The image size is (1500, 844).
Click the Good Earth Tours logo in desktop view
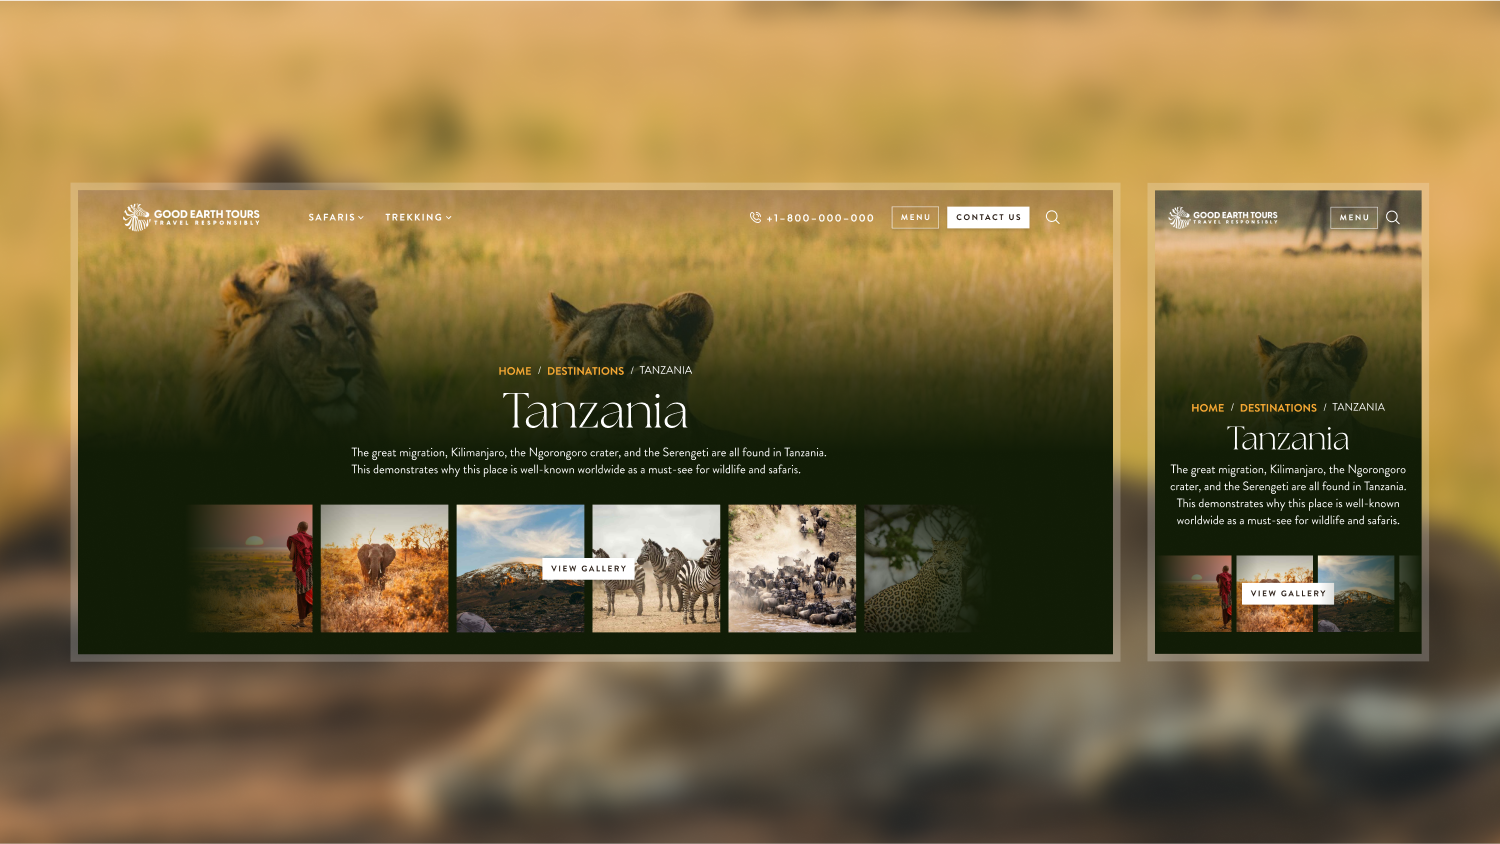point(191,217)
